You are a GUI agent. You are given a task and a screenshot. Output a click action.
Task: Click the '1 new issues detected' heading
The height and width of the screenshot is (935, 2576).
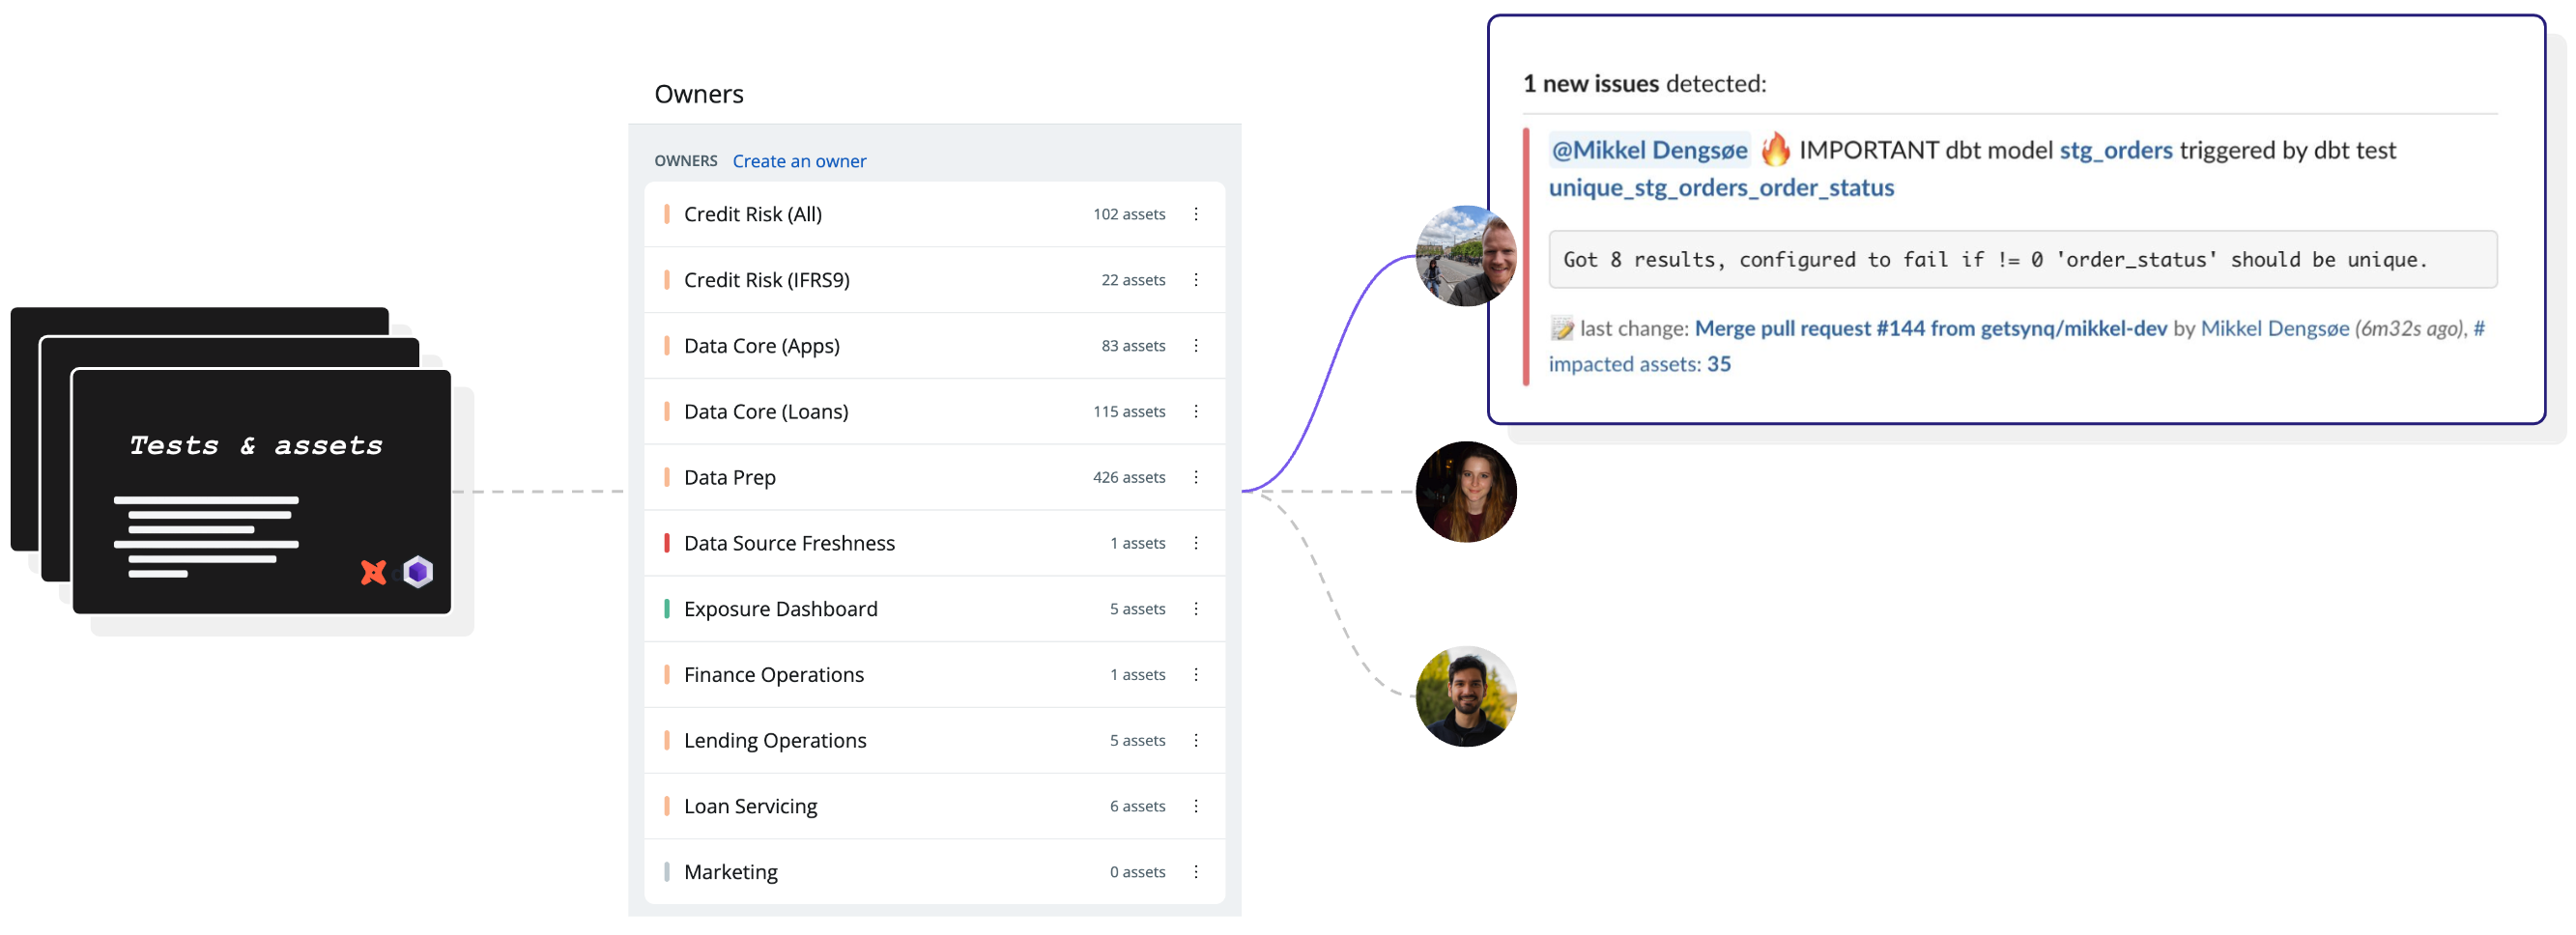pos(1645,84)
